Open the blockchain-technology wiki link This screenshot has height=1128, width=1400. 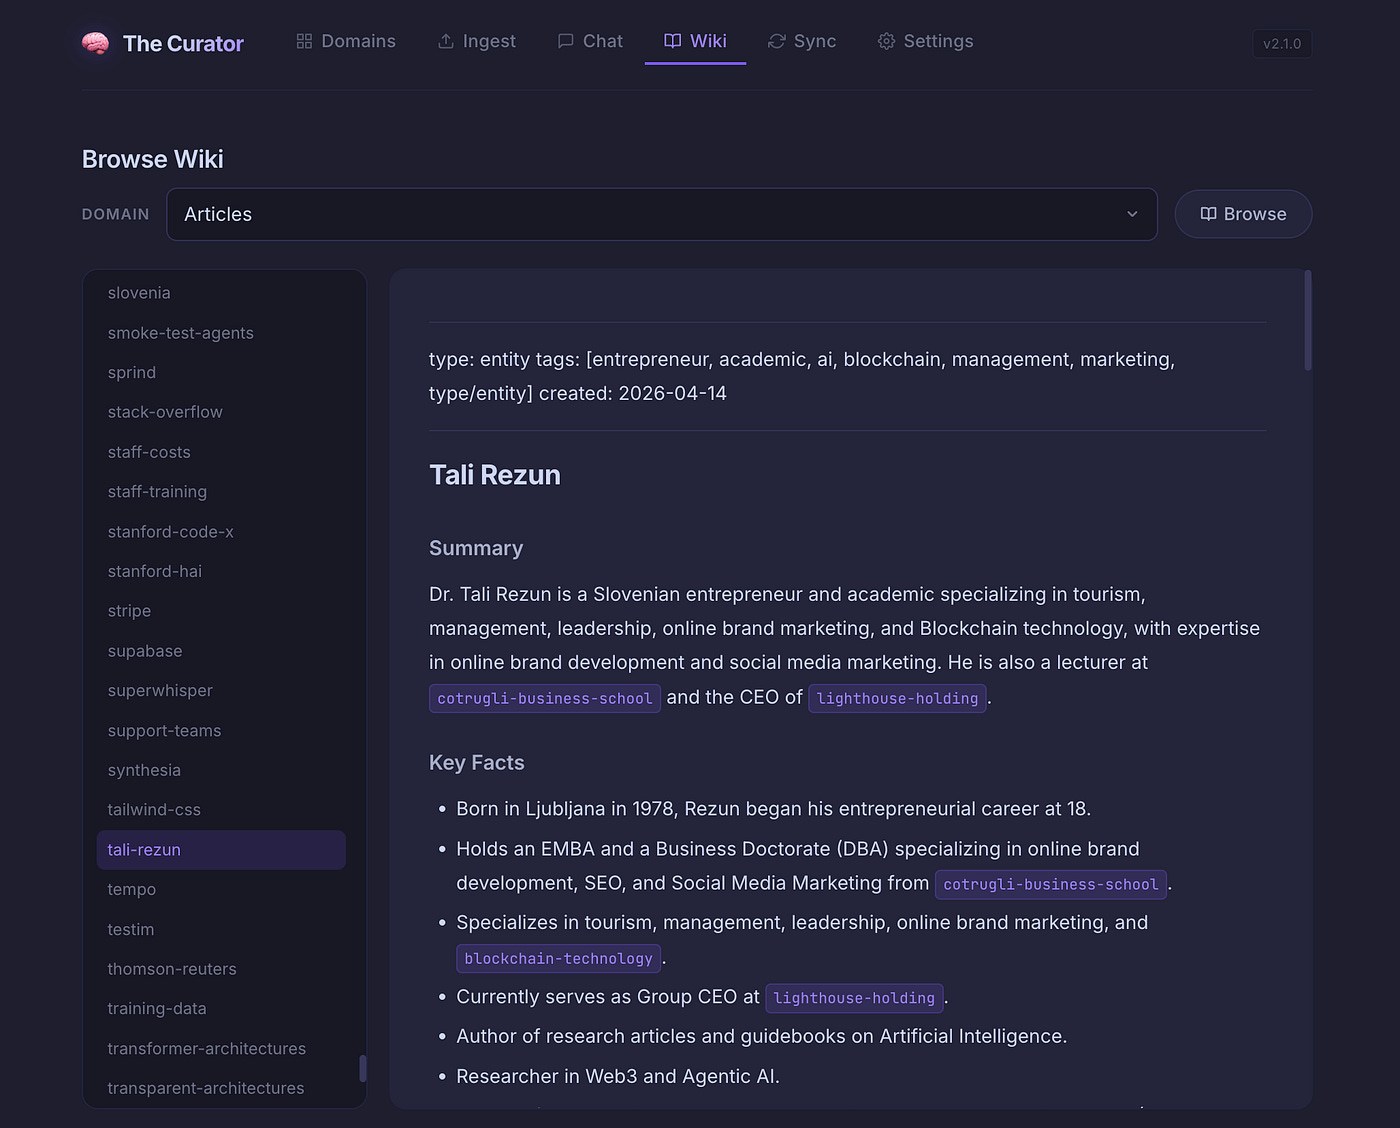pyautogui.click(x=558, y=958)
